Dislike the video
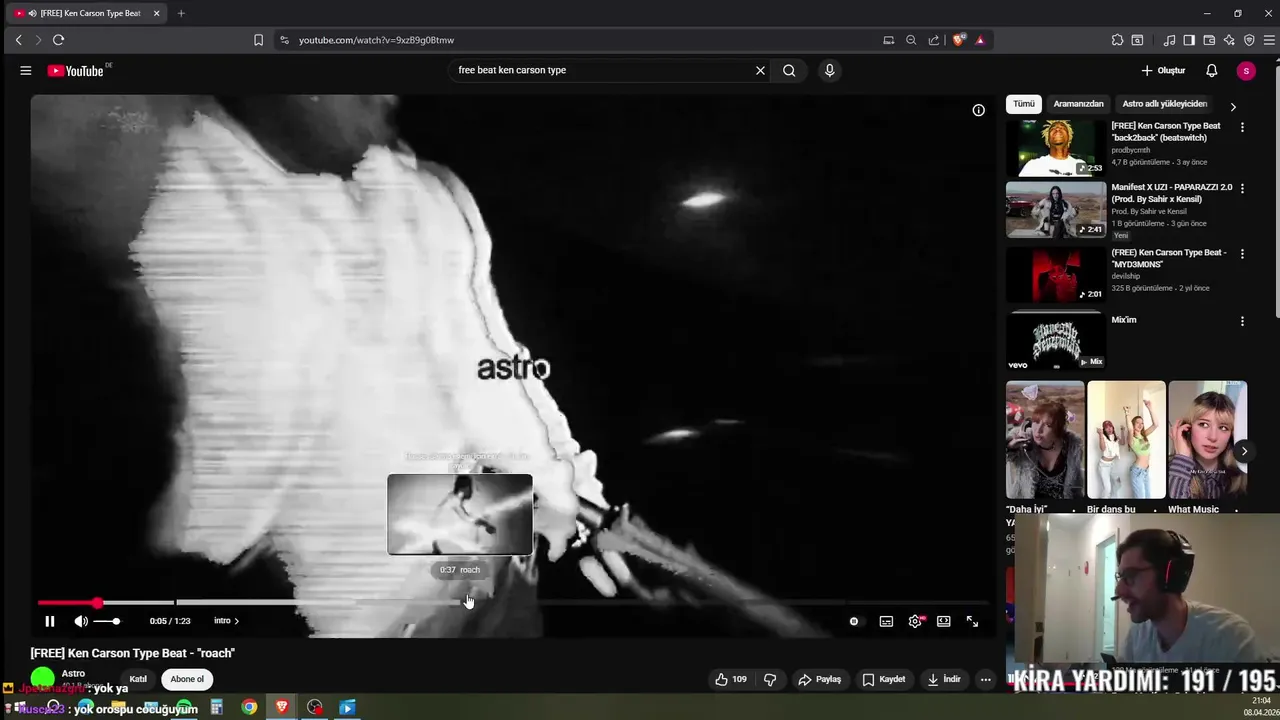Viewport: 1280px width, 720px height. 770,679
